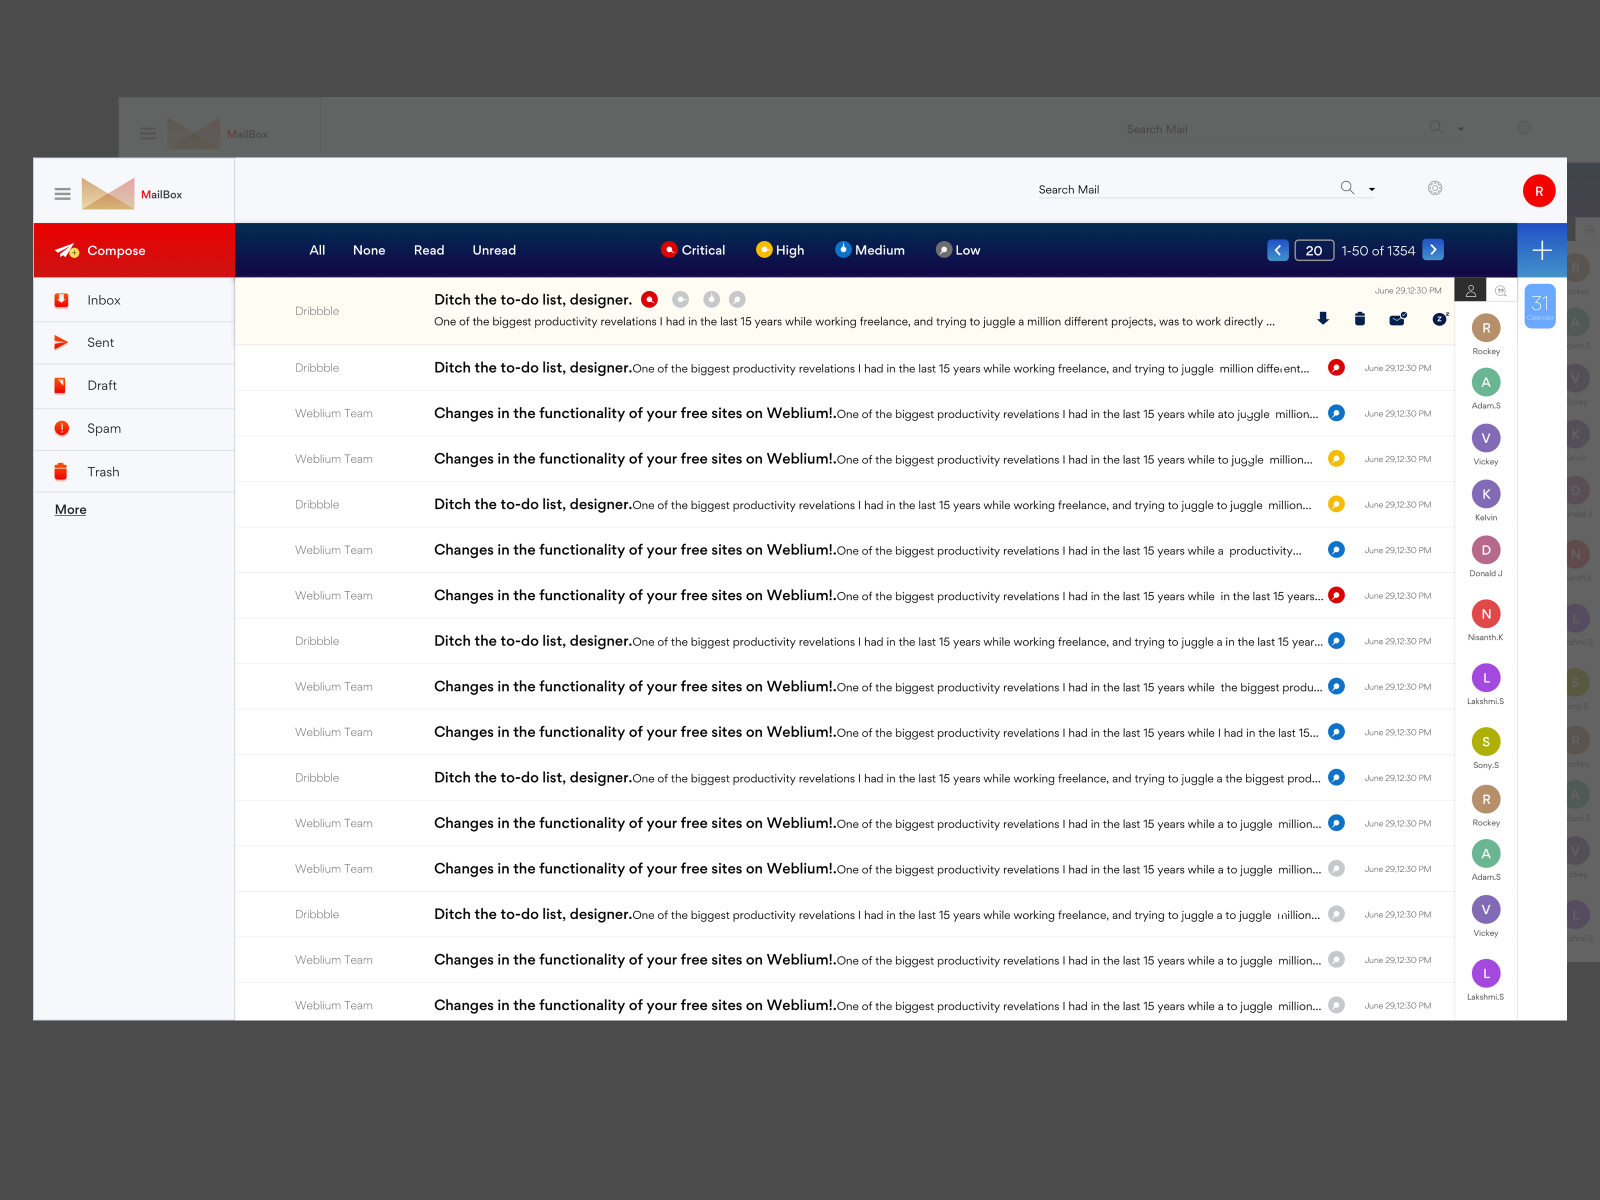Go to next page with right chevron
The image size is (1600, 1200).
(x=1433, y=250)
